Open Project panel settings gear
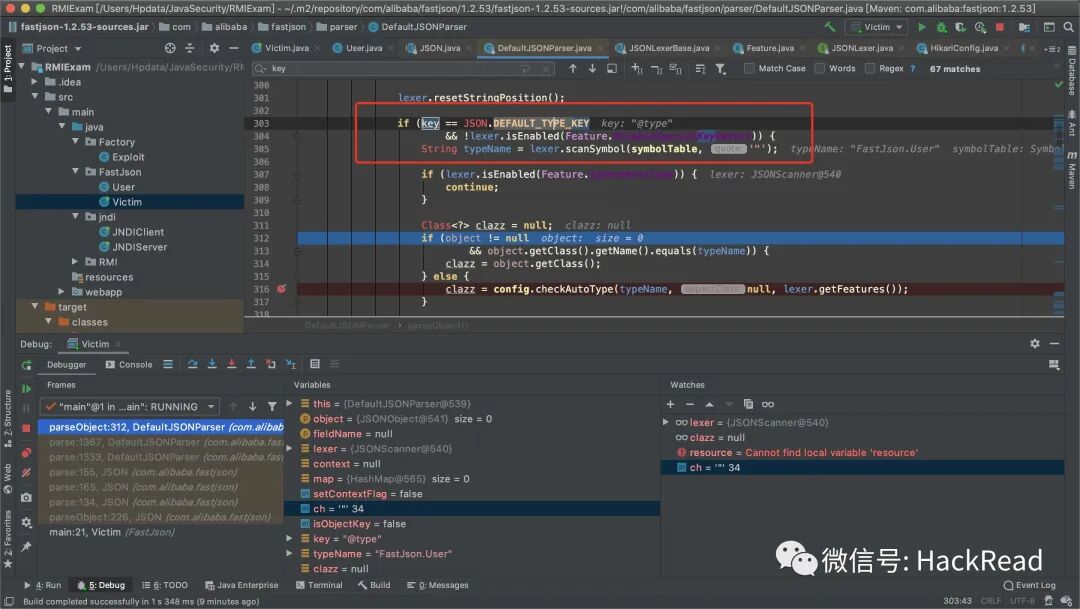Viewport: 1080px width, 609px height. point(214,48)
